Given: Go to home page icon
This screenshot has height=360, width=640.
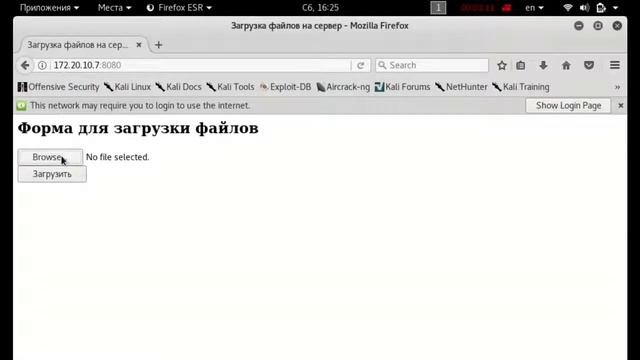Looking at the screenshot, I should pos(566,65).
